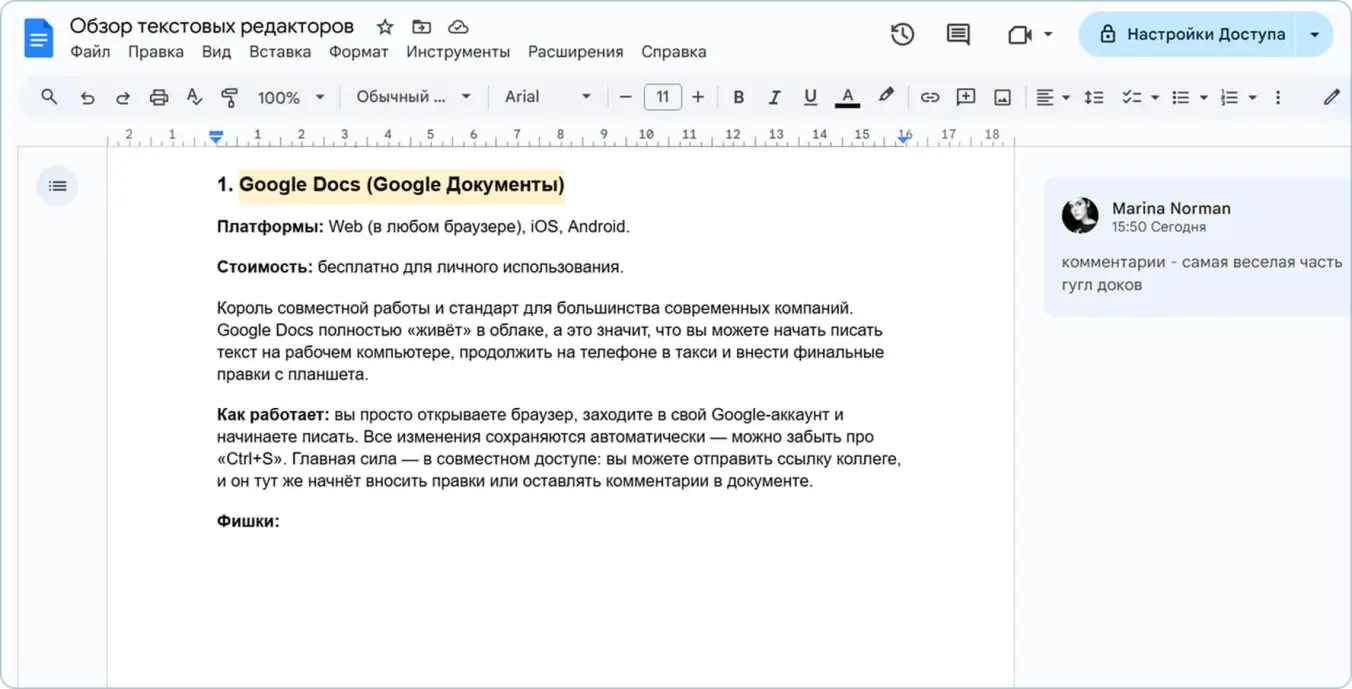Open version history

[x=901, y=34]
